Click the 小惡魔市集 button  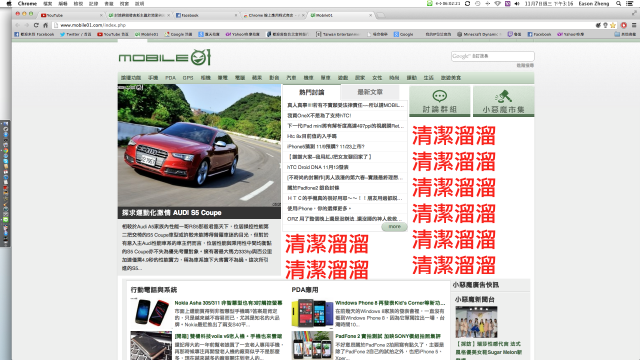coord(503,101)
